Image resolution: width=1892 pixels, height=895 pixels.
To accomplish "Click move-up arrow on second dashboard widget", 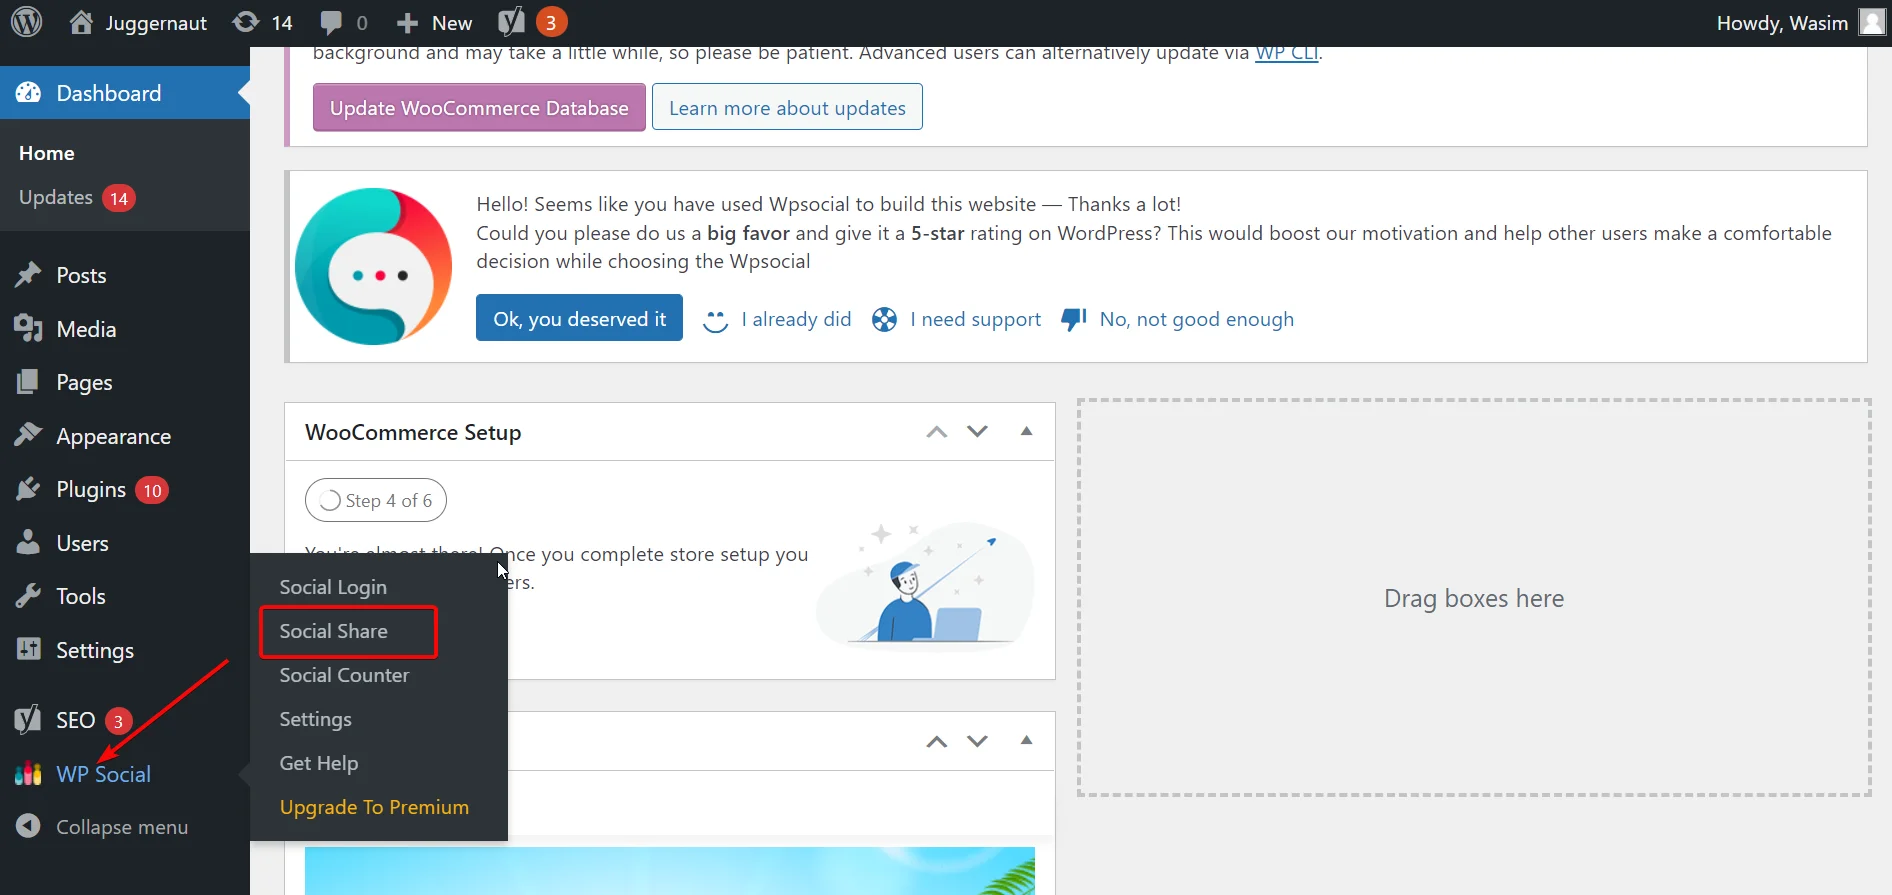I will pos(936,741).
